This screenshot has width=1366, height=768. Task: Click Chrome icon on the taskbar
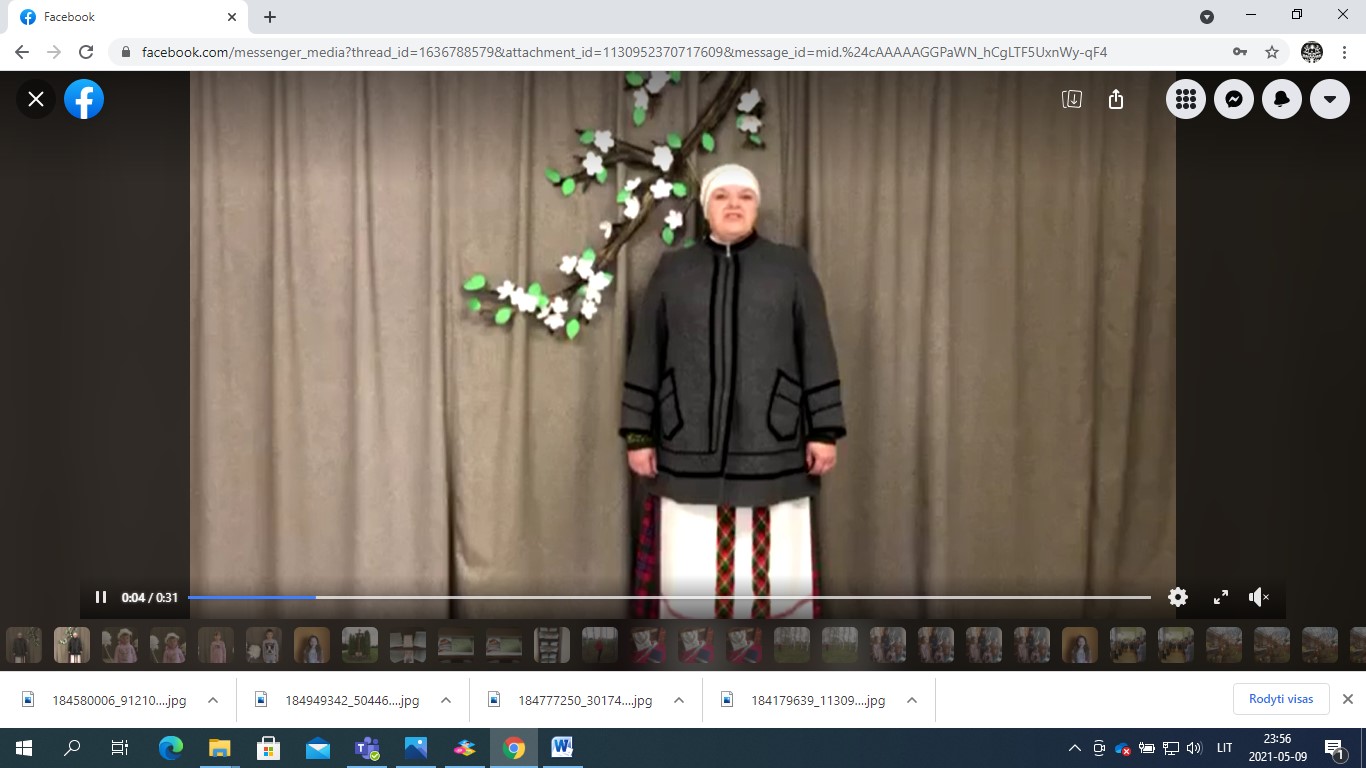tap(514, 748)
